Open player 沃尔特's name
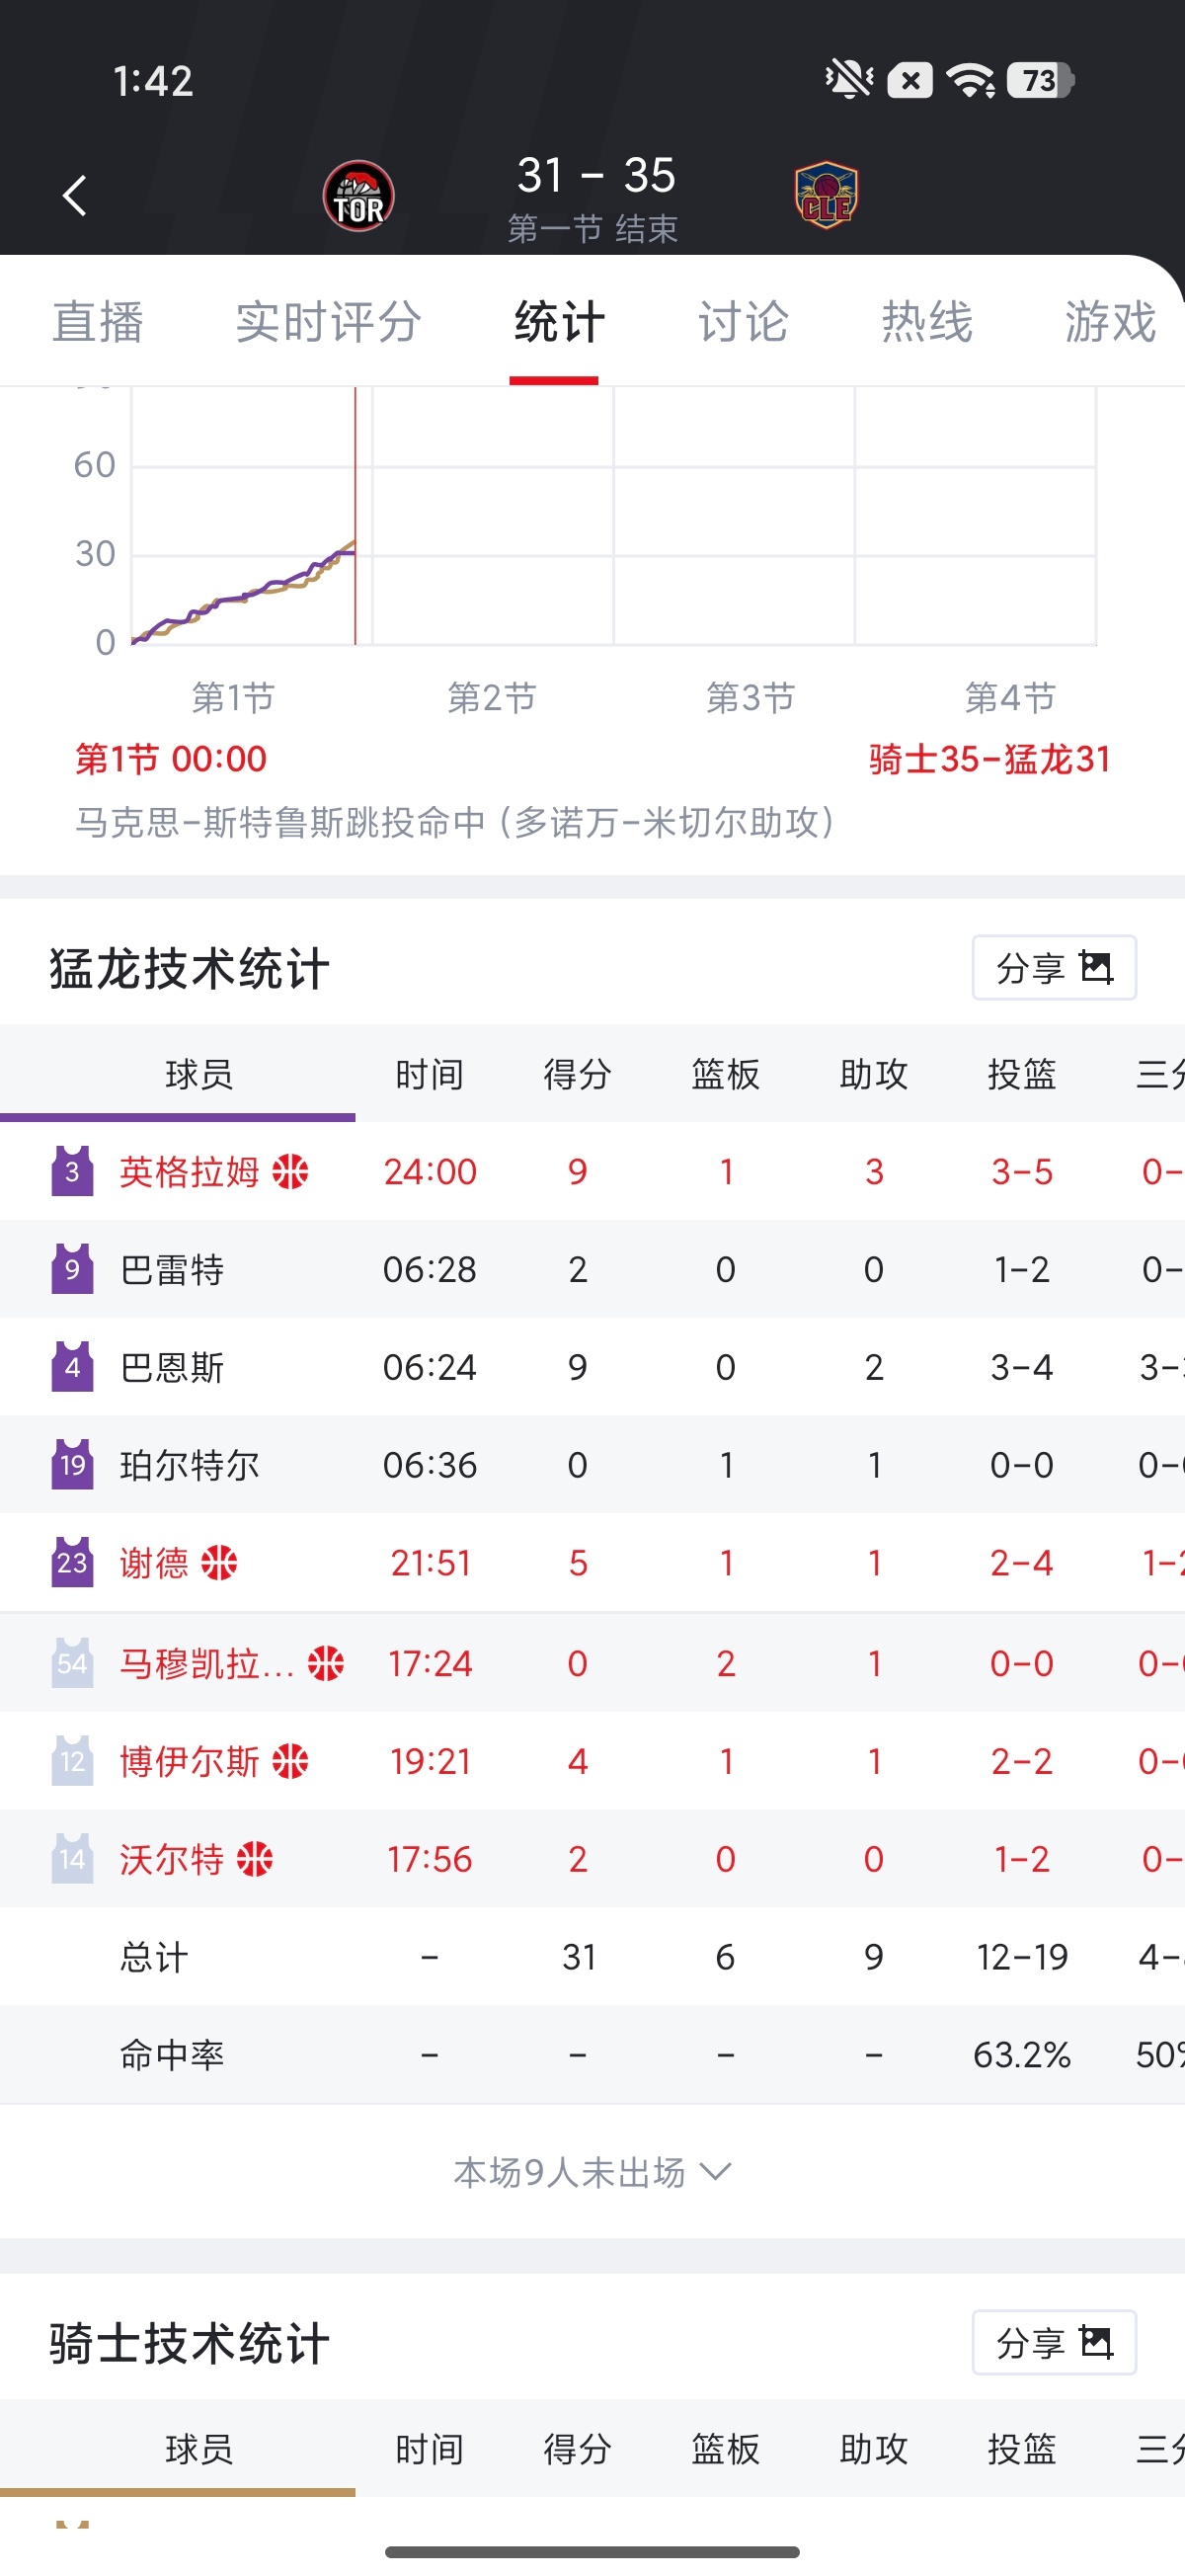This screenshot has height=2576, width=1185. click(x=172, y=1859)
